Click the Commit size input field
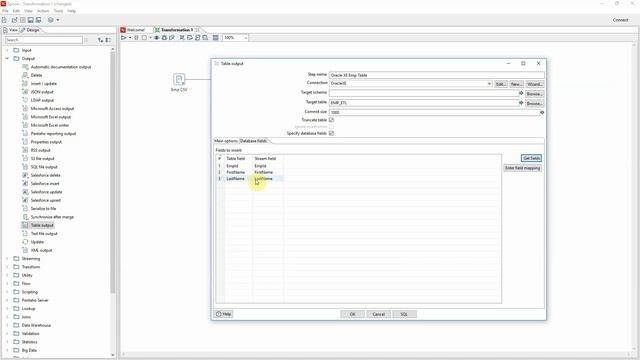 pyautogui.click(x=434, y=112)
